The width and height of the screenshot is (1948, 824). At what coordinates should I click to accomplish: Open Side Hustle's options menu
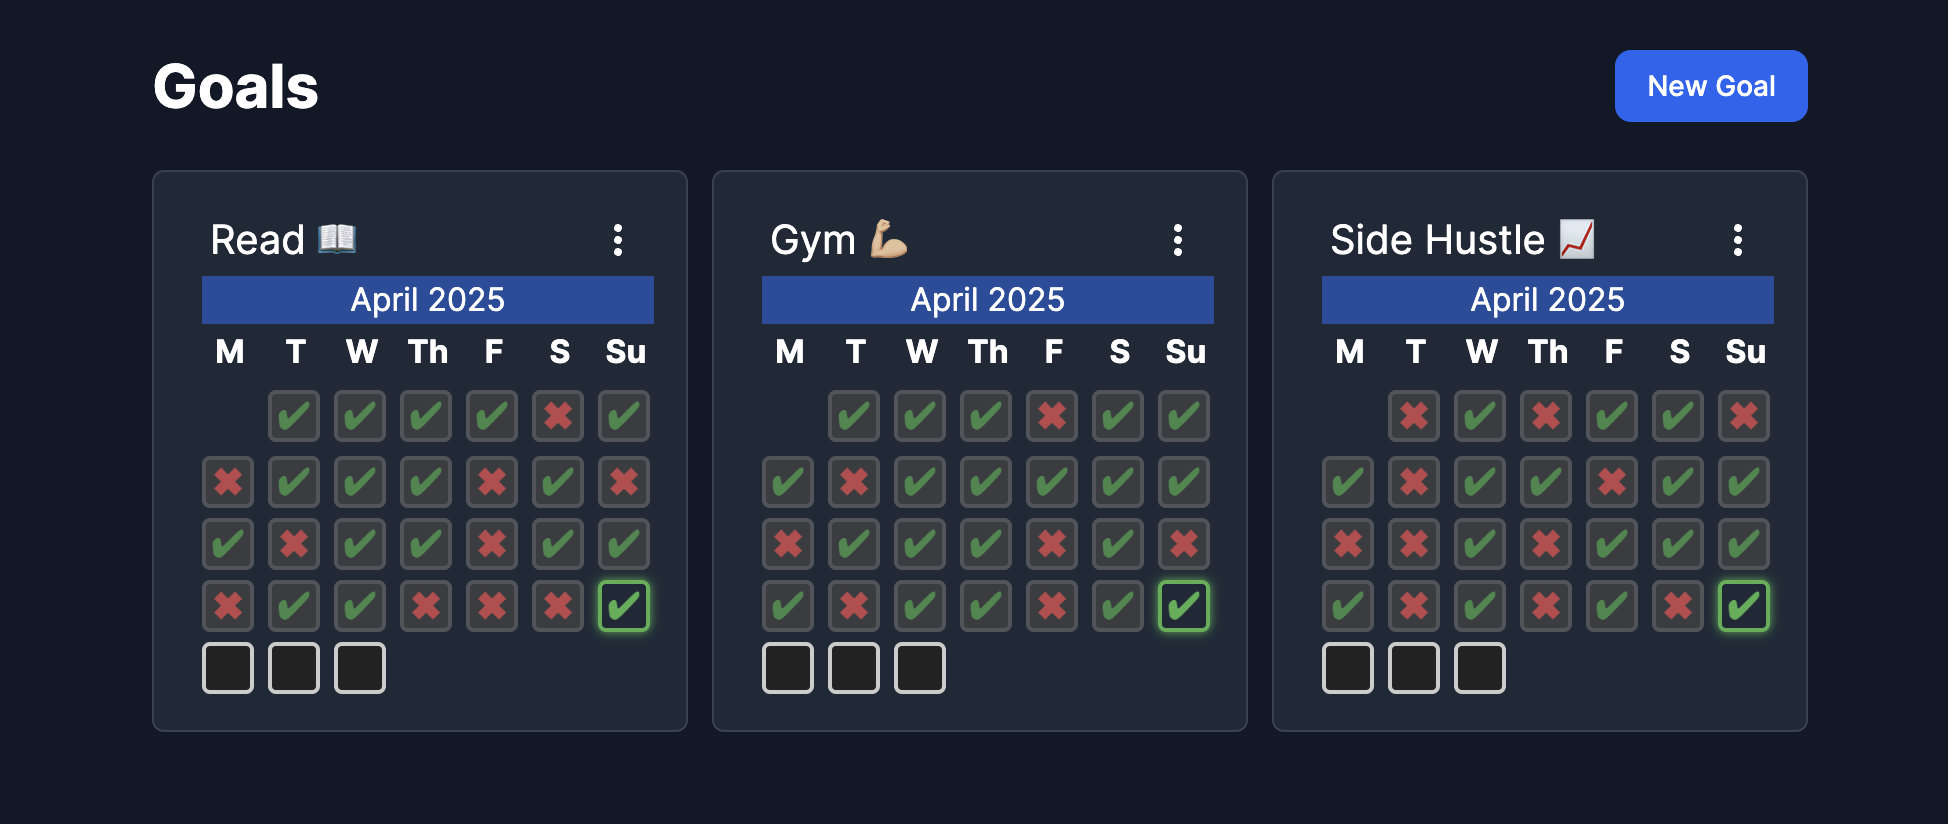coord(1738,239)
